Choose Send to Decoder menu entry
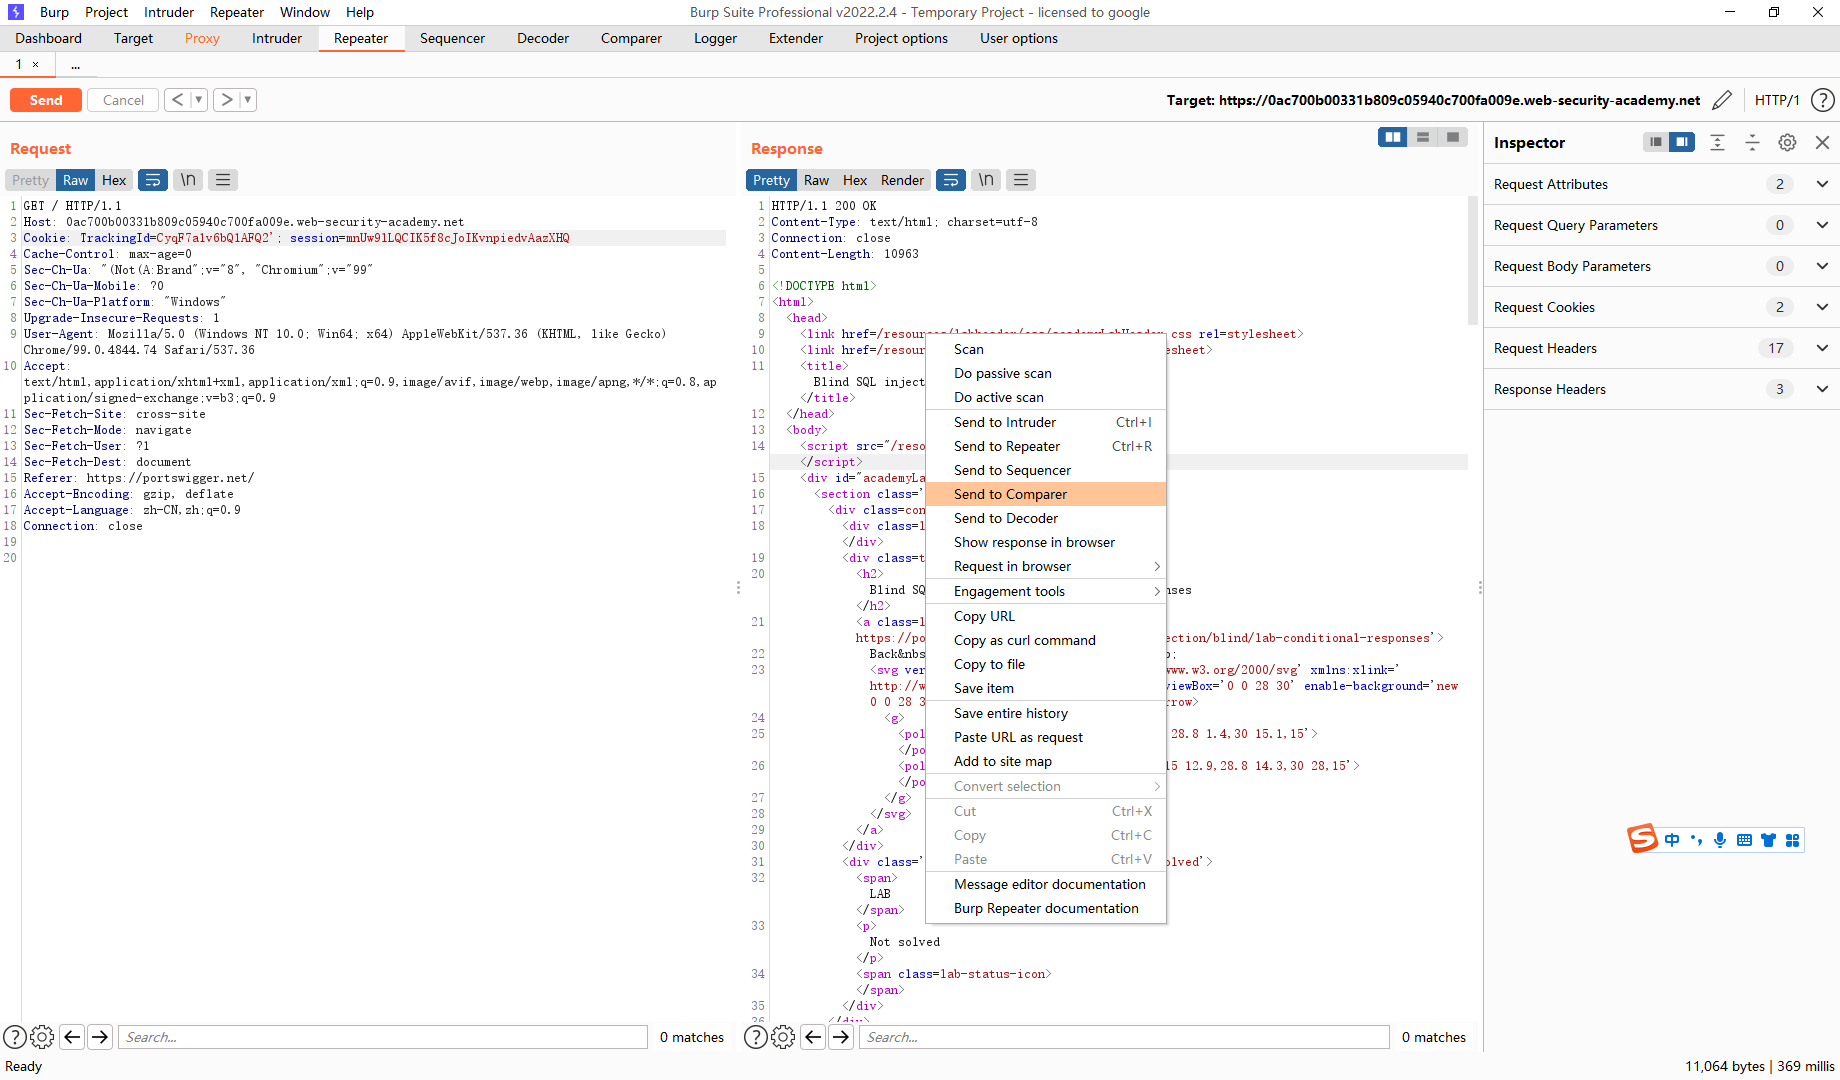The height and width of the screenshot is (1080, 1840). (x=1046, y=518)
